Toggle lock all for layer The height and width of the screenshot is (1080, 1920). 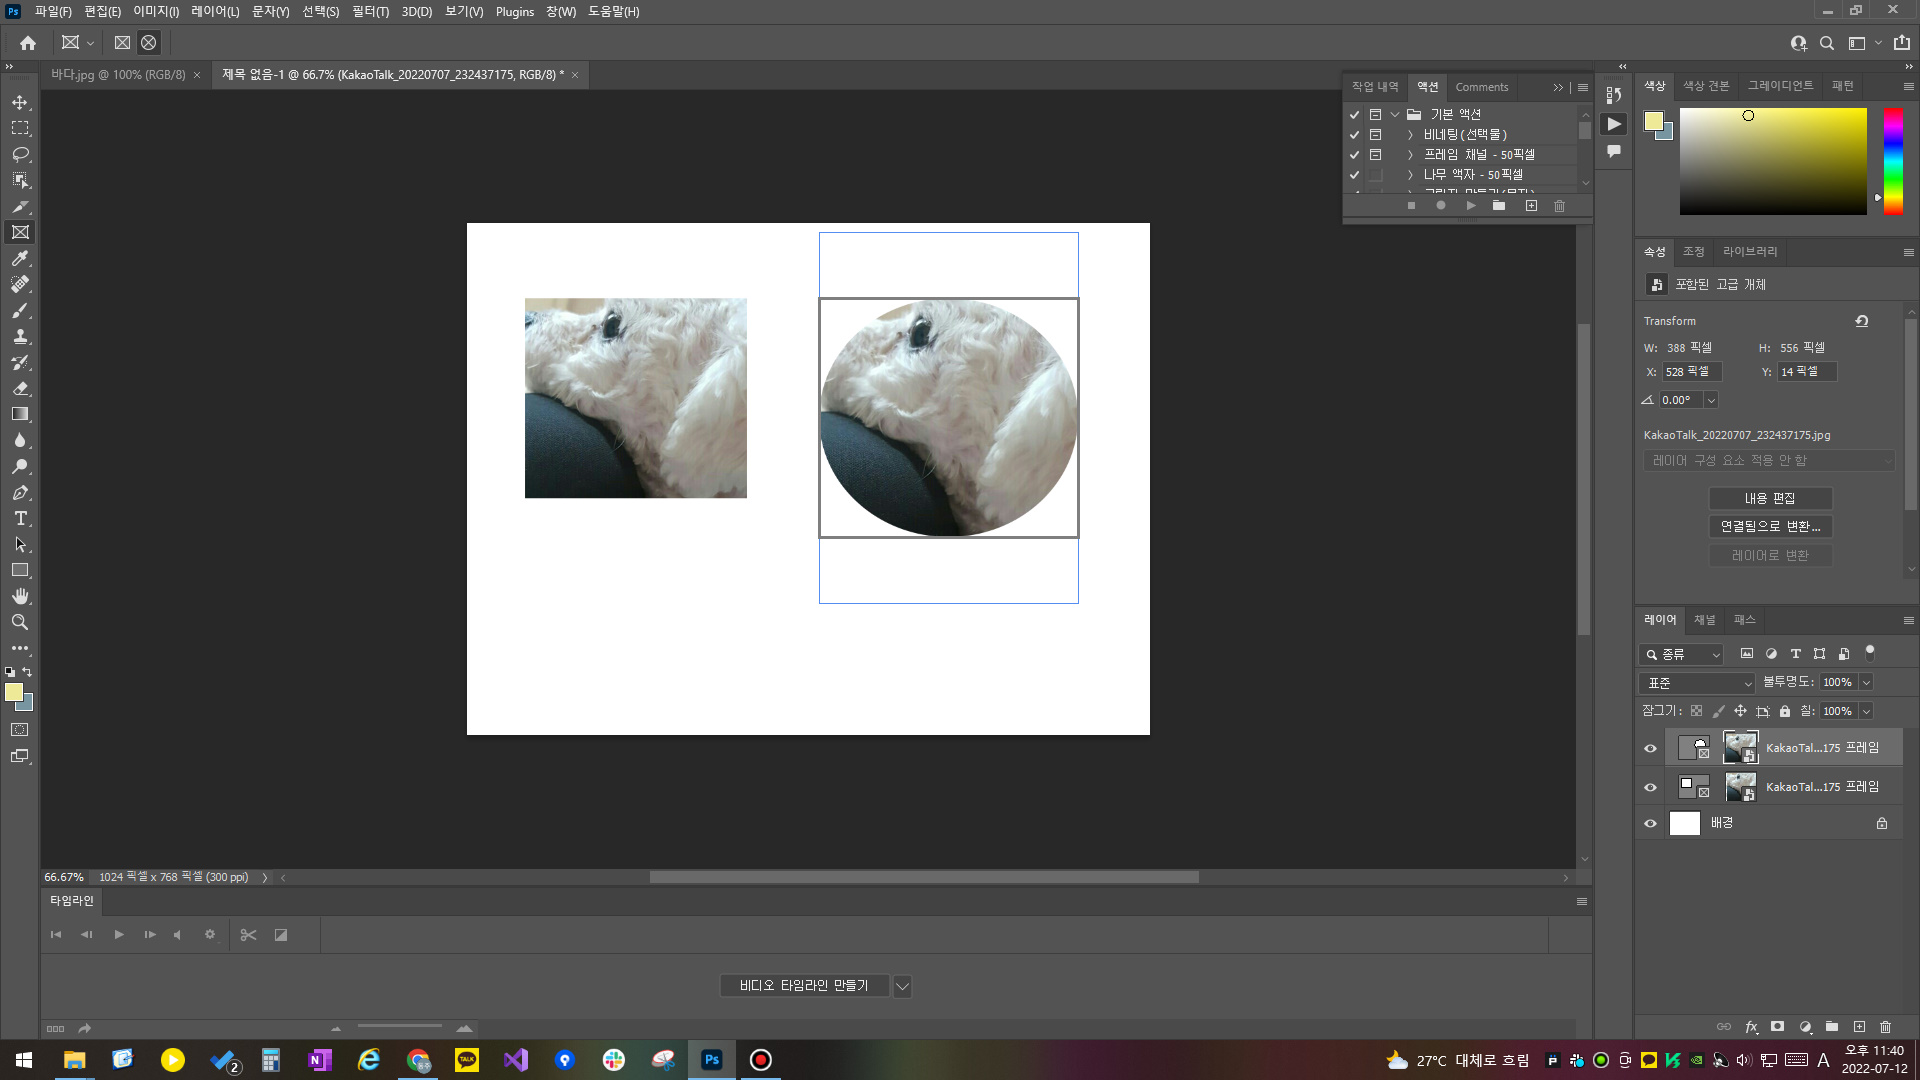(x=1785, y=712)
